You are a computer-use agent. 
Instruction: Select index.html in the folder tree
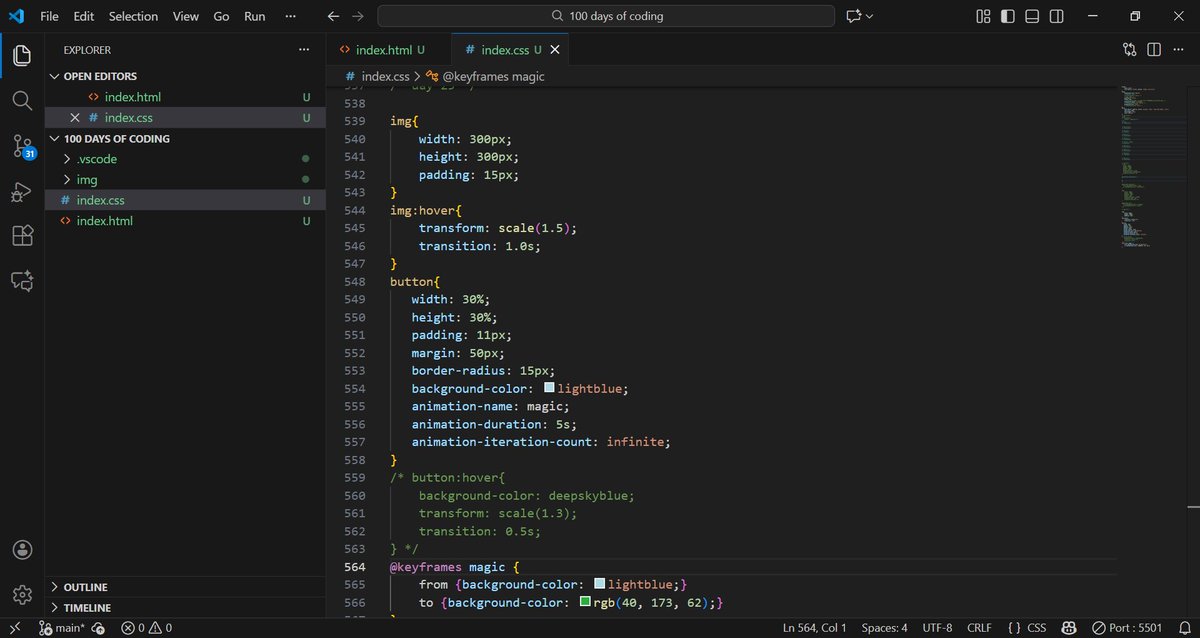pos(186,221)
